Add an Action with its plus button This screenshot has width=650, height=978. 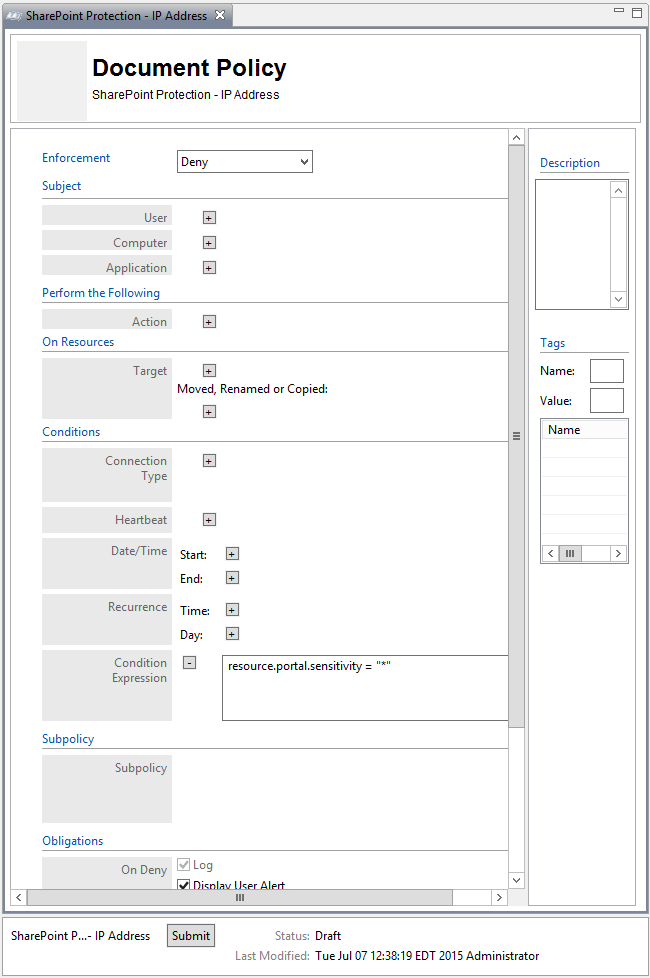coord(210,322)
